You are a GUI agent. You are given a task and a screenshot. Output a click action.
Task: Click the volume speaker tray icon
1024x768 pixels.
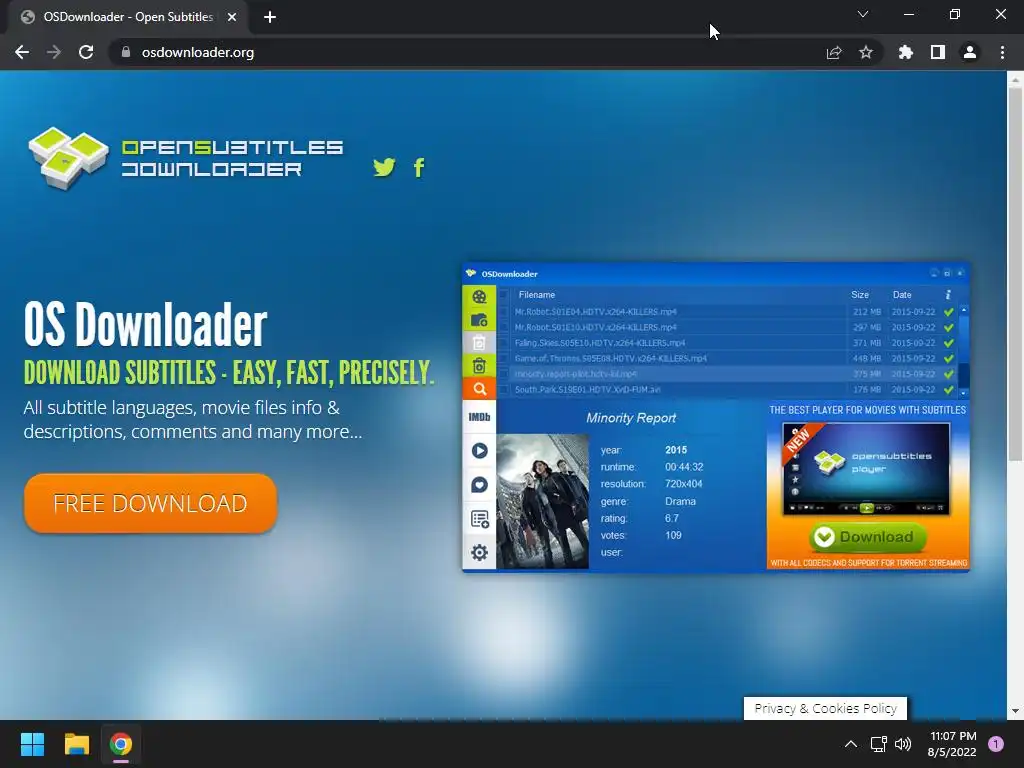(903, 744)
